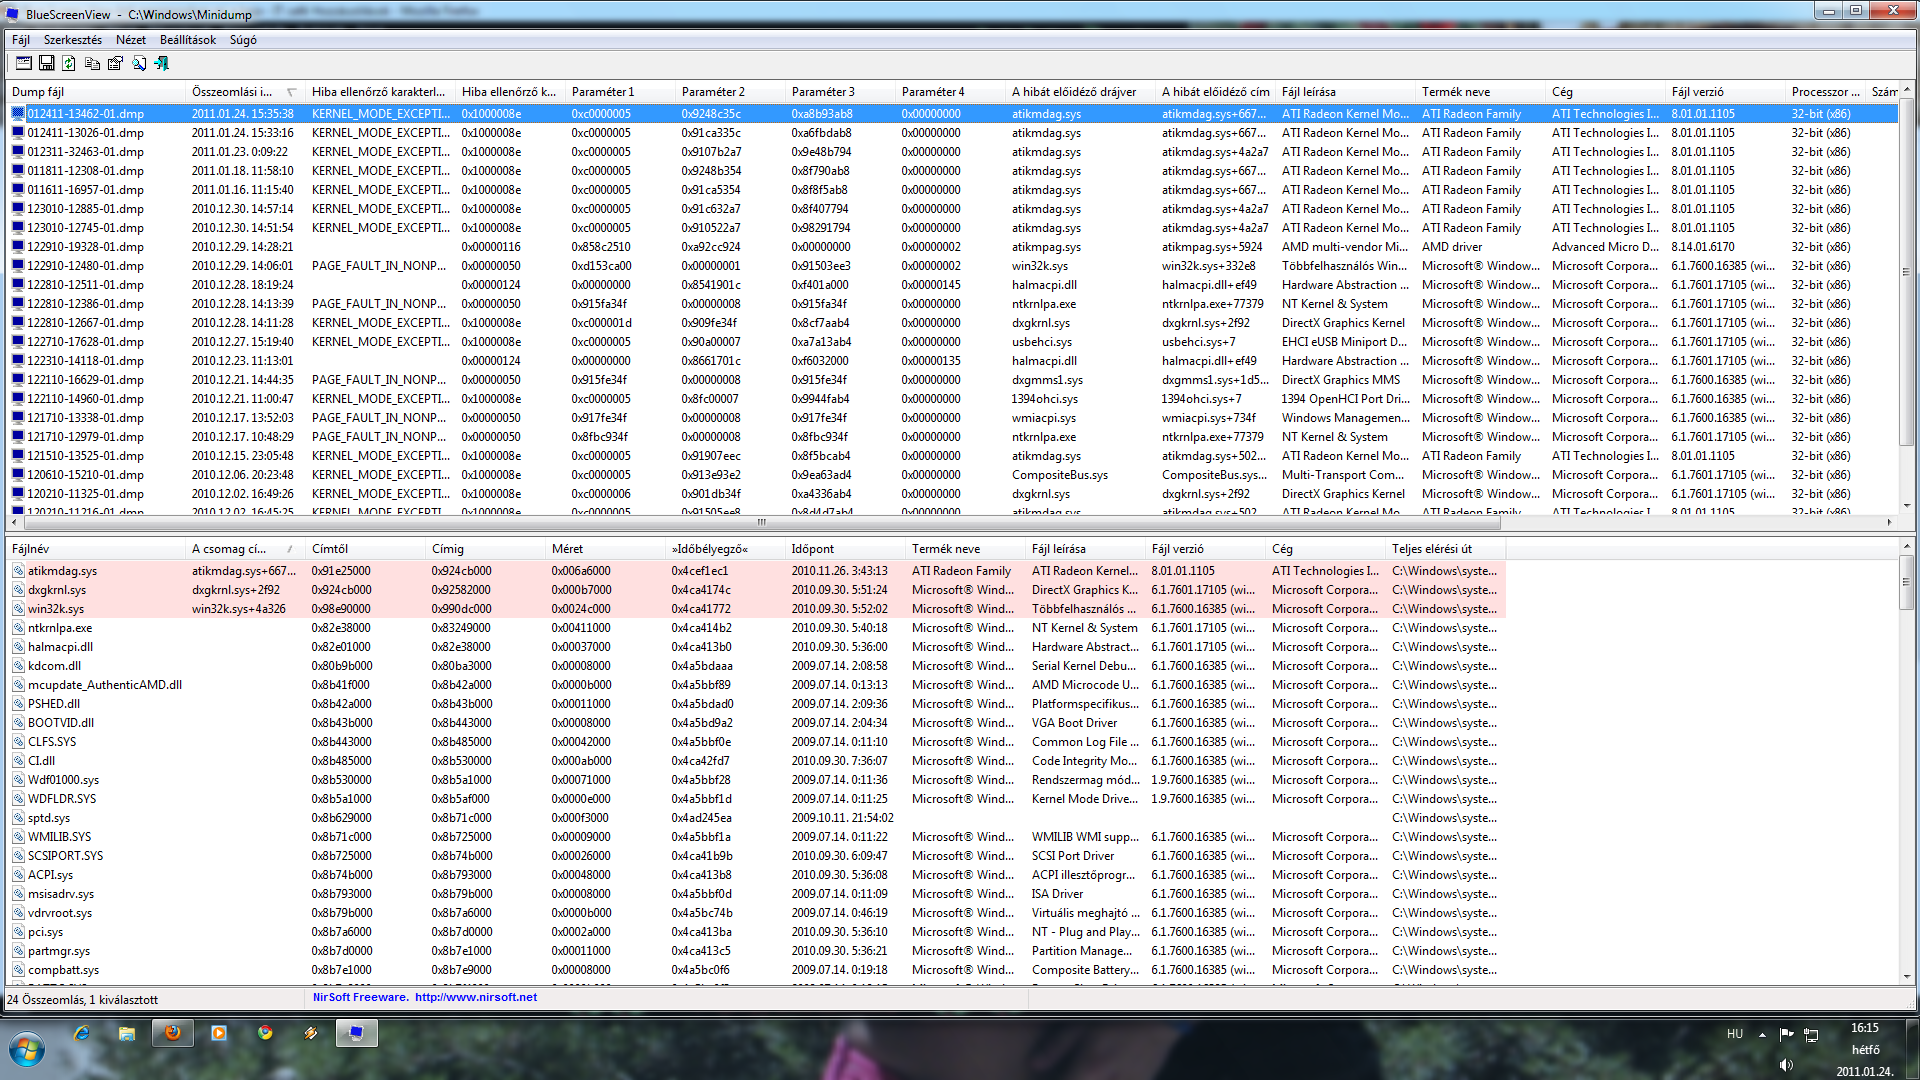Sort by the Dump fájl column header
The height and width of the screenshot is (1080, 1920).
(x=96, y=92)
